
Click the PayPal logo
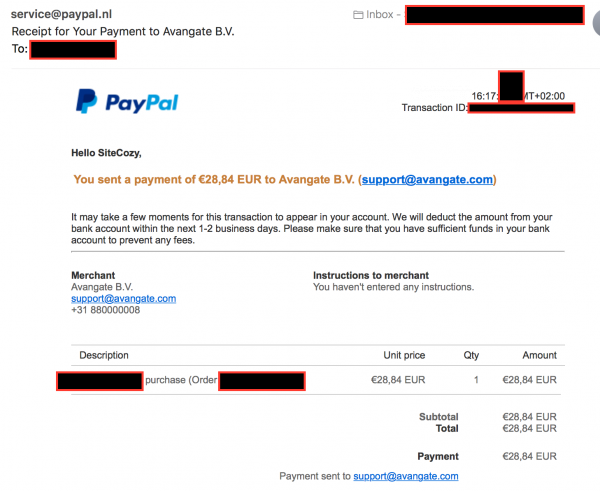[x=127, y=101]
